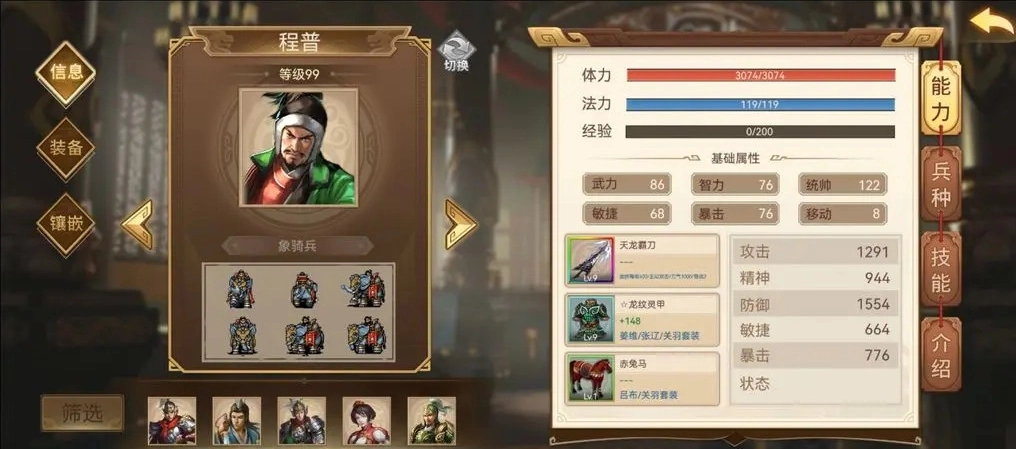The width and height of the screenshot is (1016, 449).
Task: Pick the green-hat general portrait at bottom
Action: pyautogui.click(x=432, y=421)
